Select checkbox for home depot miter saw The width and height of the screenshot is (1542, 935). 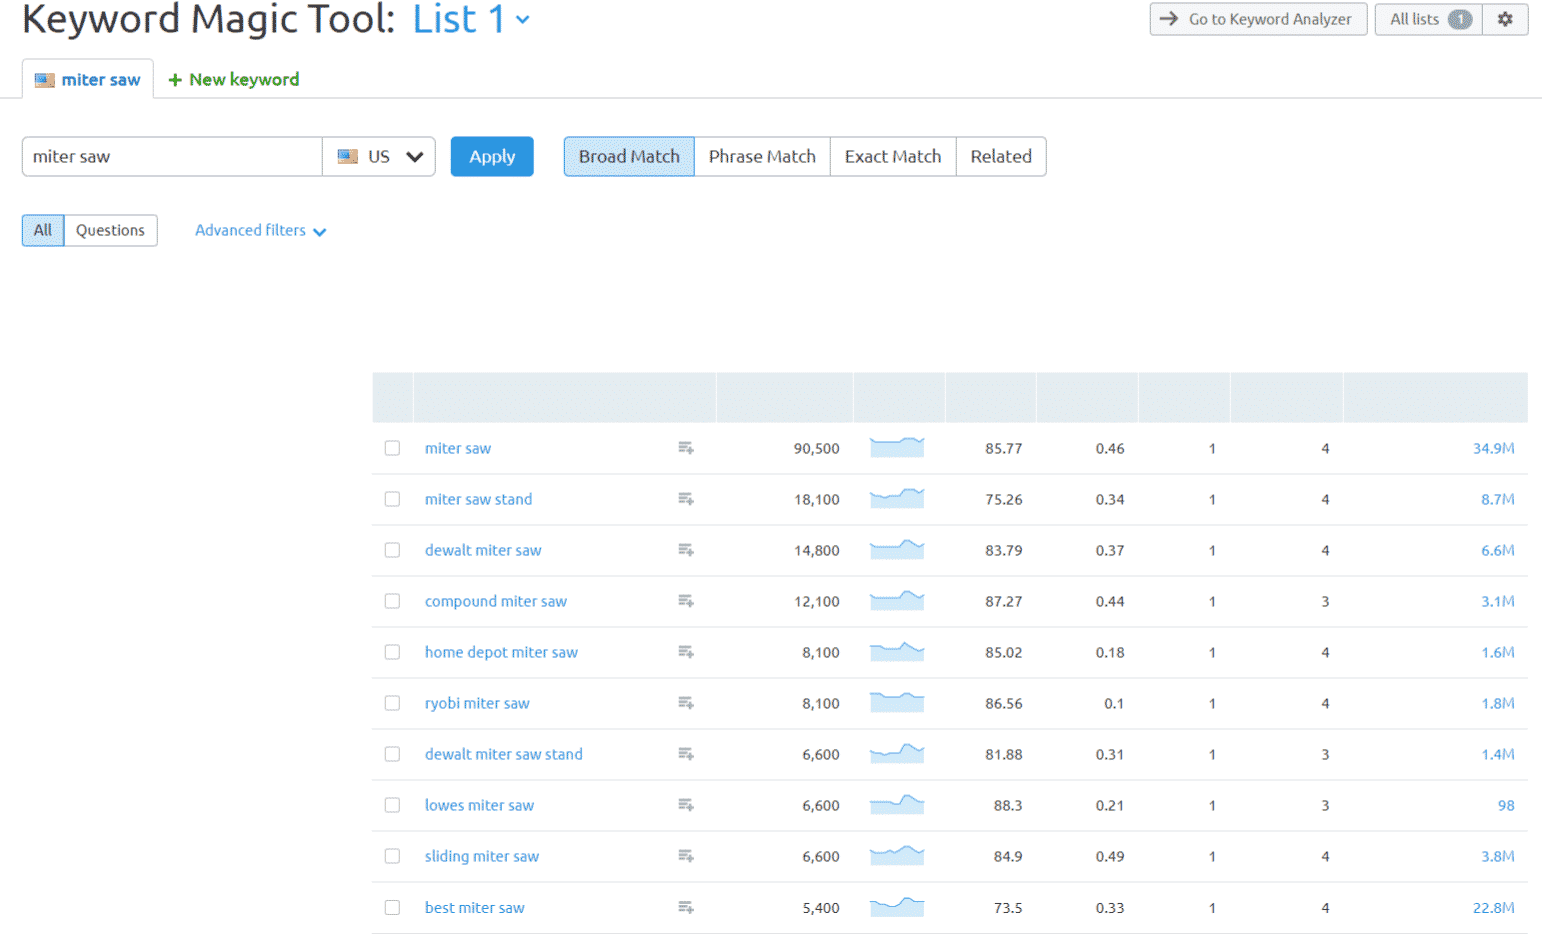click(x=392, y=652)
